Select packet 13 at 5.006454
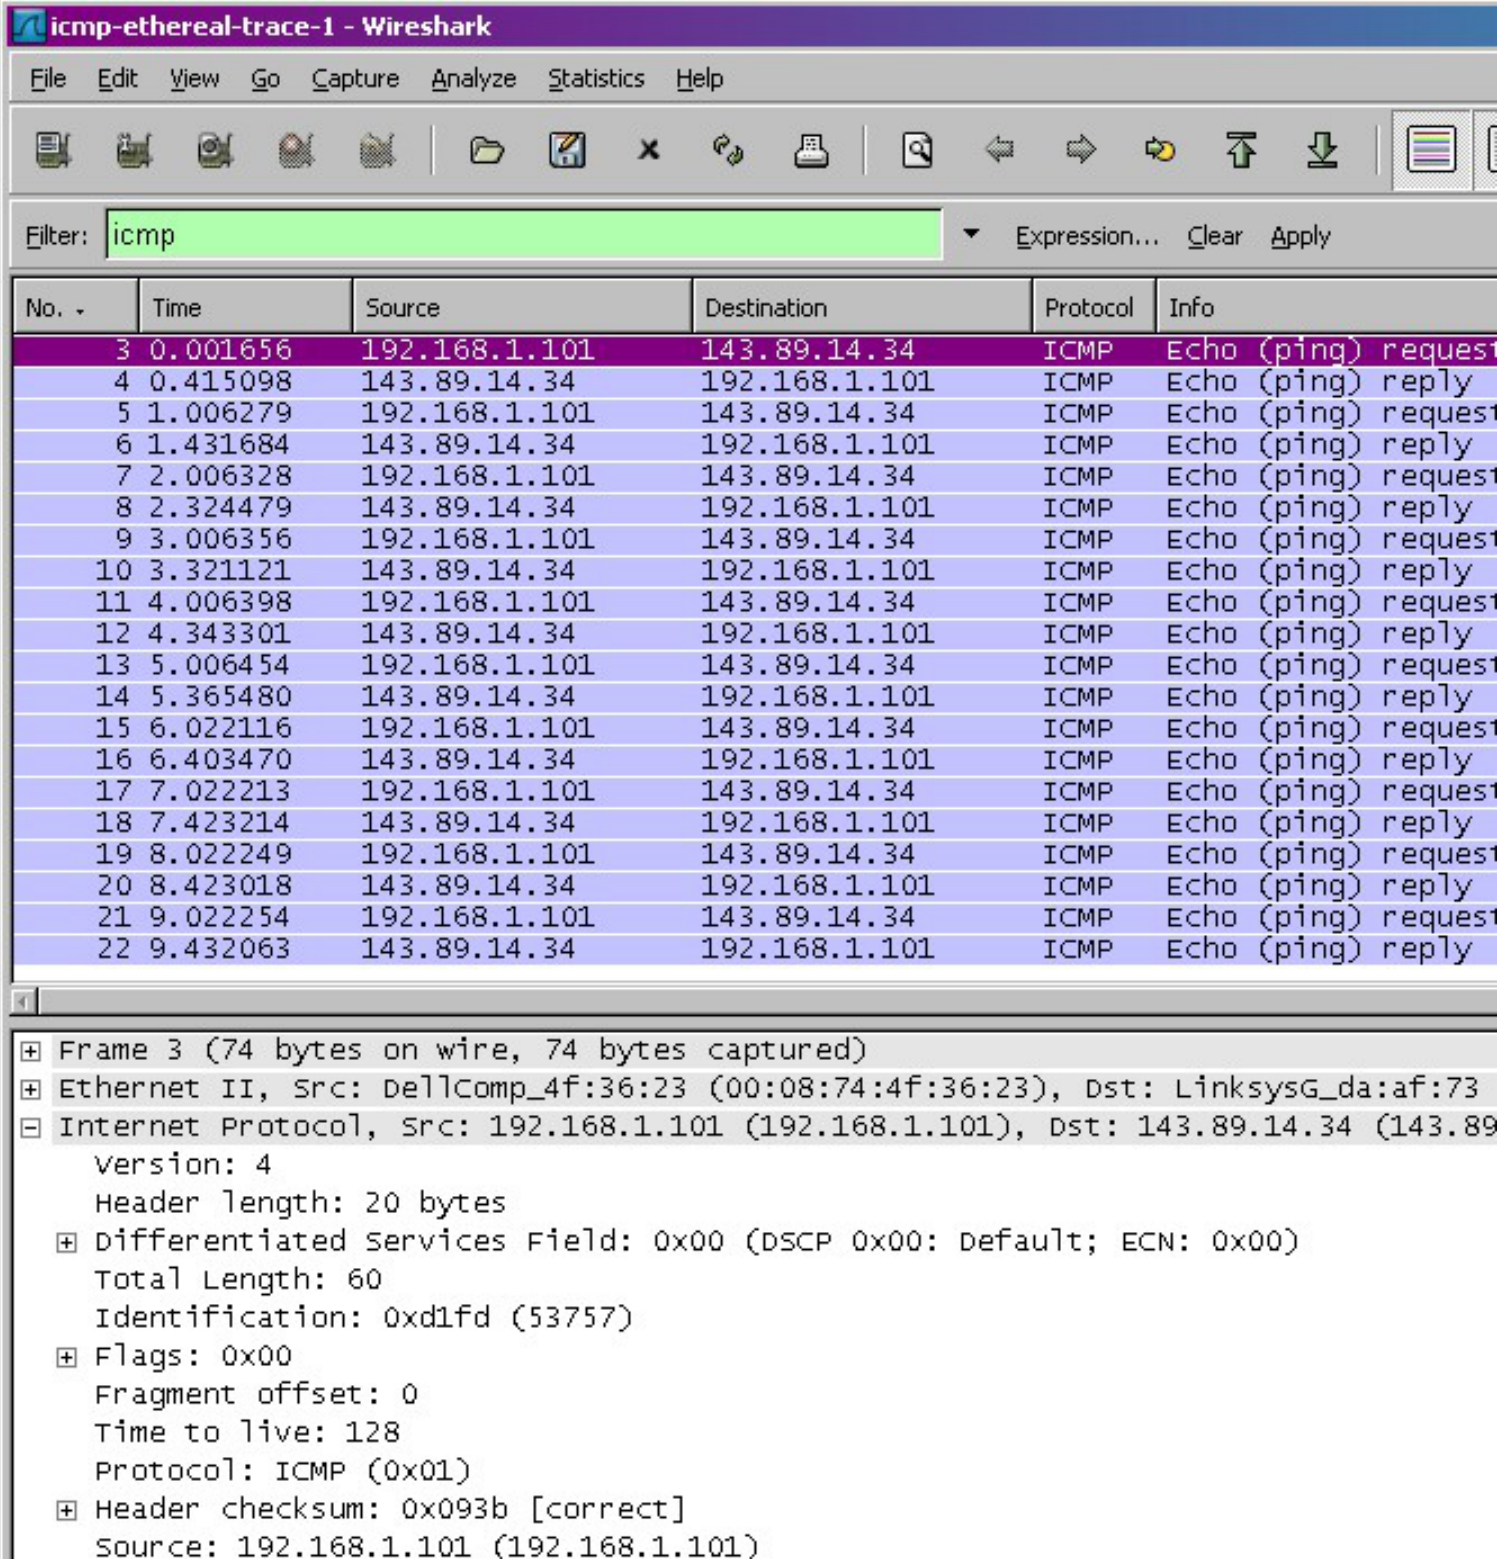Image resolution: width=1500 pixels, height=1564 pixels. coord(755,666)
